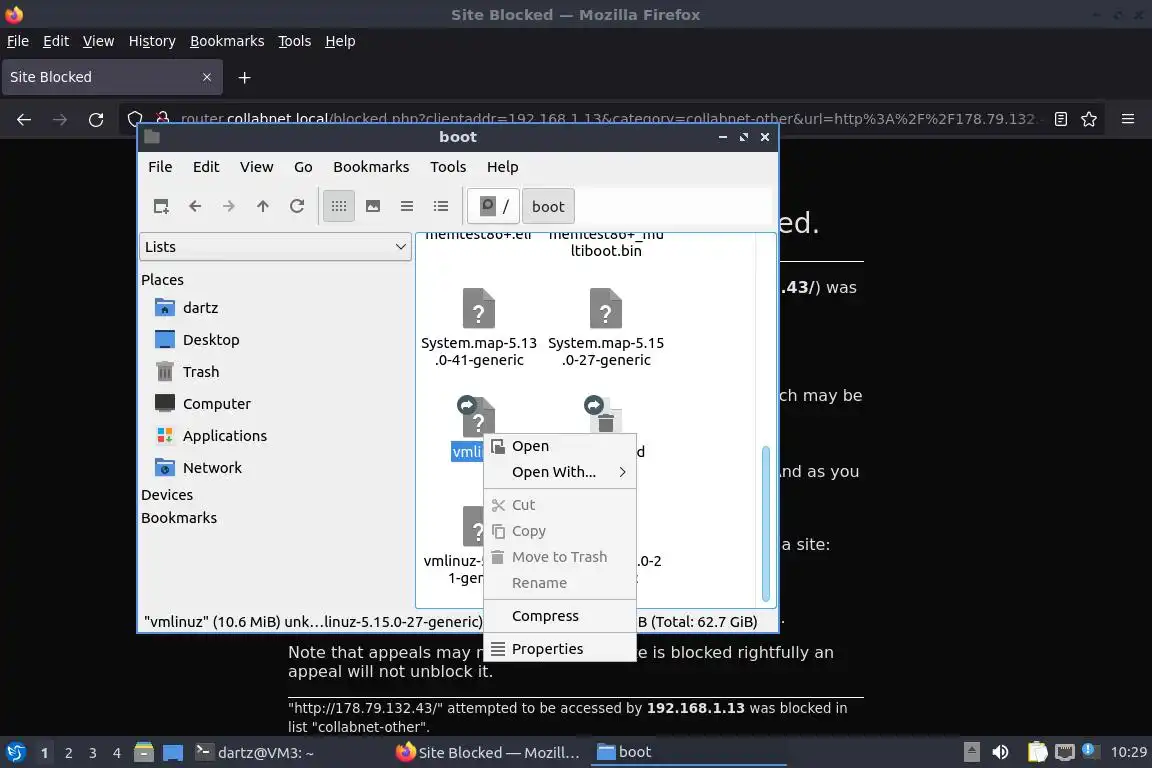The image size is (1152, 768).
Task: Reload the boot folder listing
Action: click(x=297, y=207)
